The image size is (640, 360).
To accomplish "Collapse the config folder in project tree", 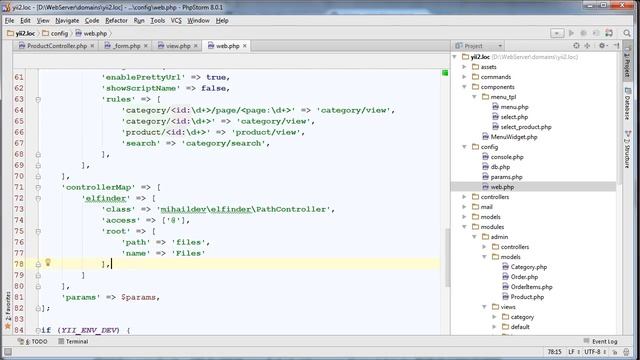I will pyautogui.click(x=464, y=147).
